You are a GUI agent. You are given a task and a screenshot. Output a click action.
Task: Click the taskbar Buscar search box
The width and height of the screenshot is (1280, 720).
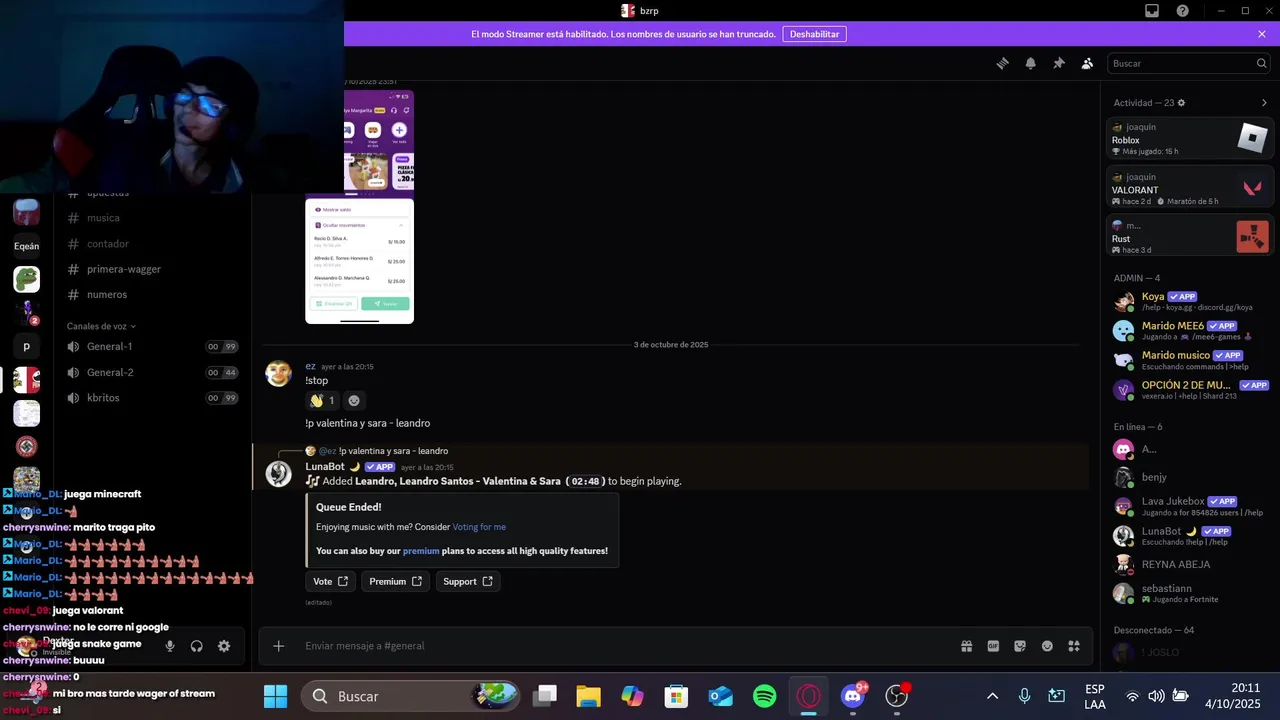412,696
